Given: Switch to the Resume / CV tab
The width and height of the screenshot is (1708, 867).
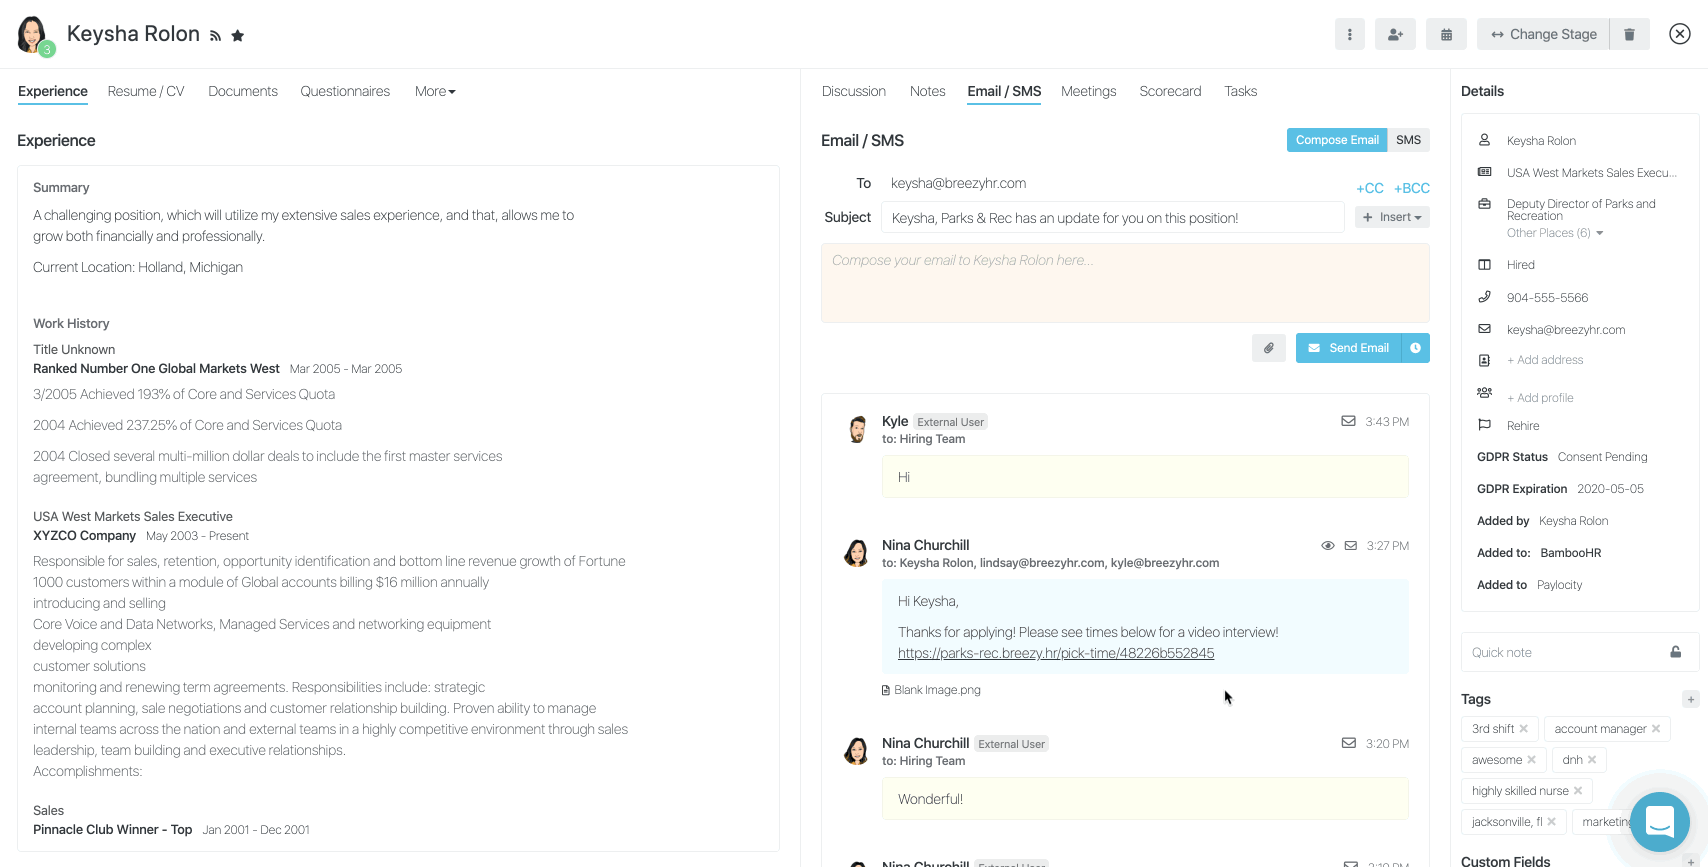Looking at the screenshot, I should (x=146, y=91).
